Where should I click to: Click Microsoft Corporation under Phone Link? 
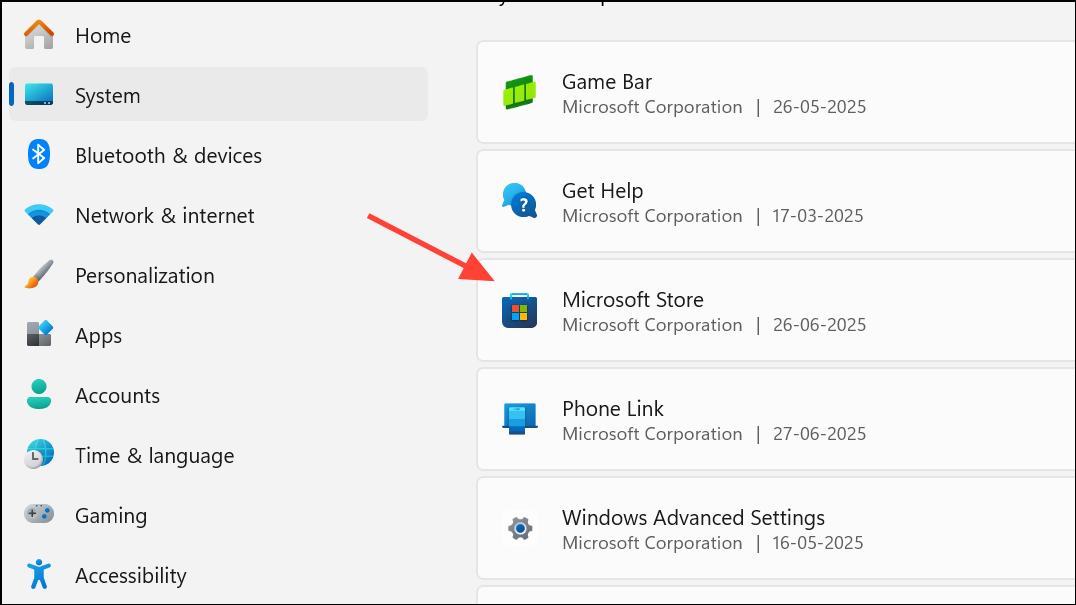(652, 434)
